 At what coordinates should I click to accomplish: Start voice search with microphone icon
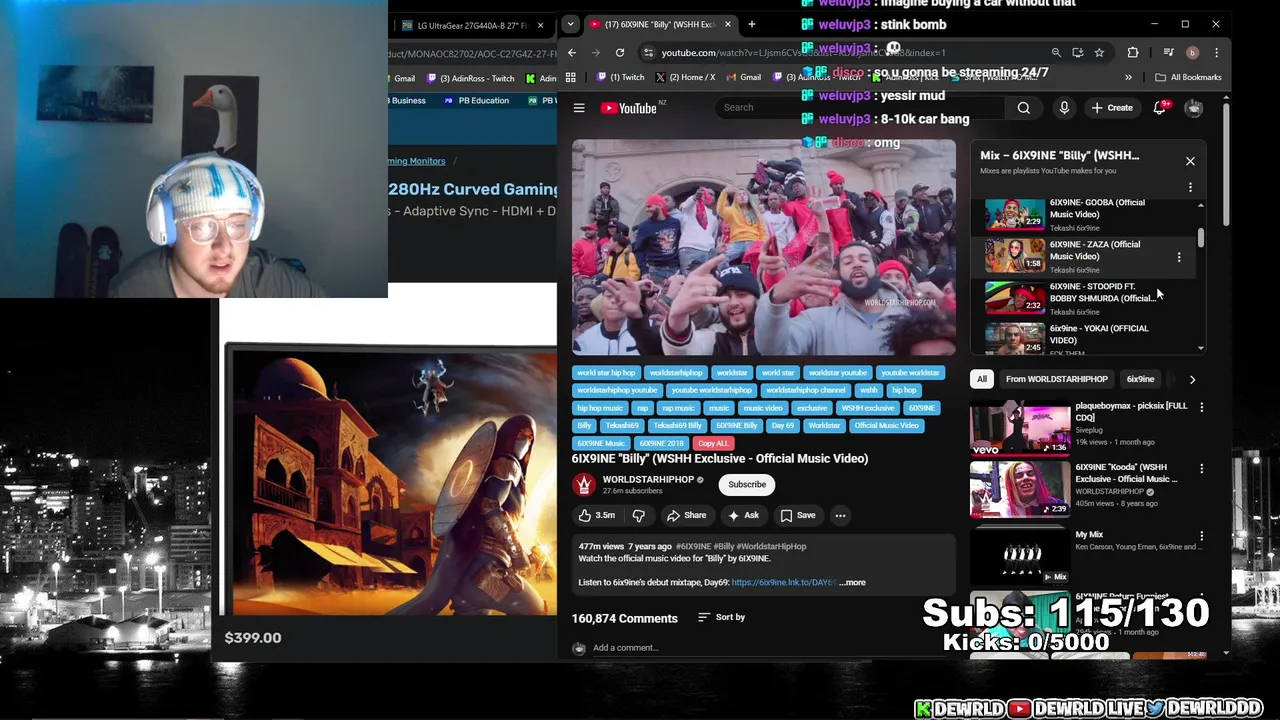pos(1064,108)
